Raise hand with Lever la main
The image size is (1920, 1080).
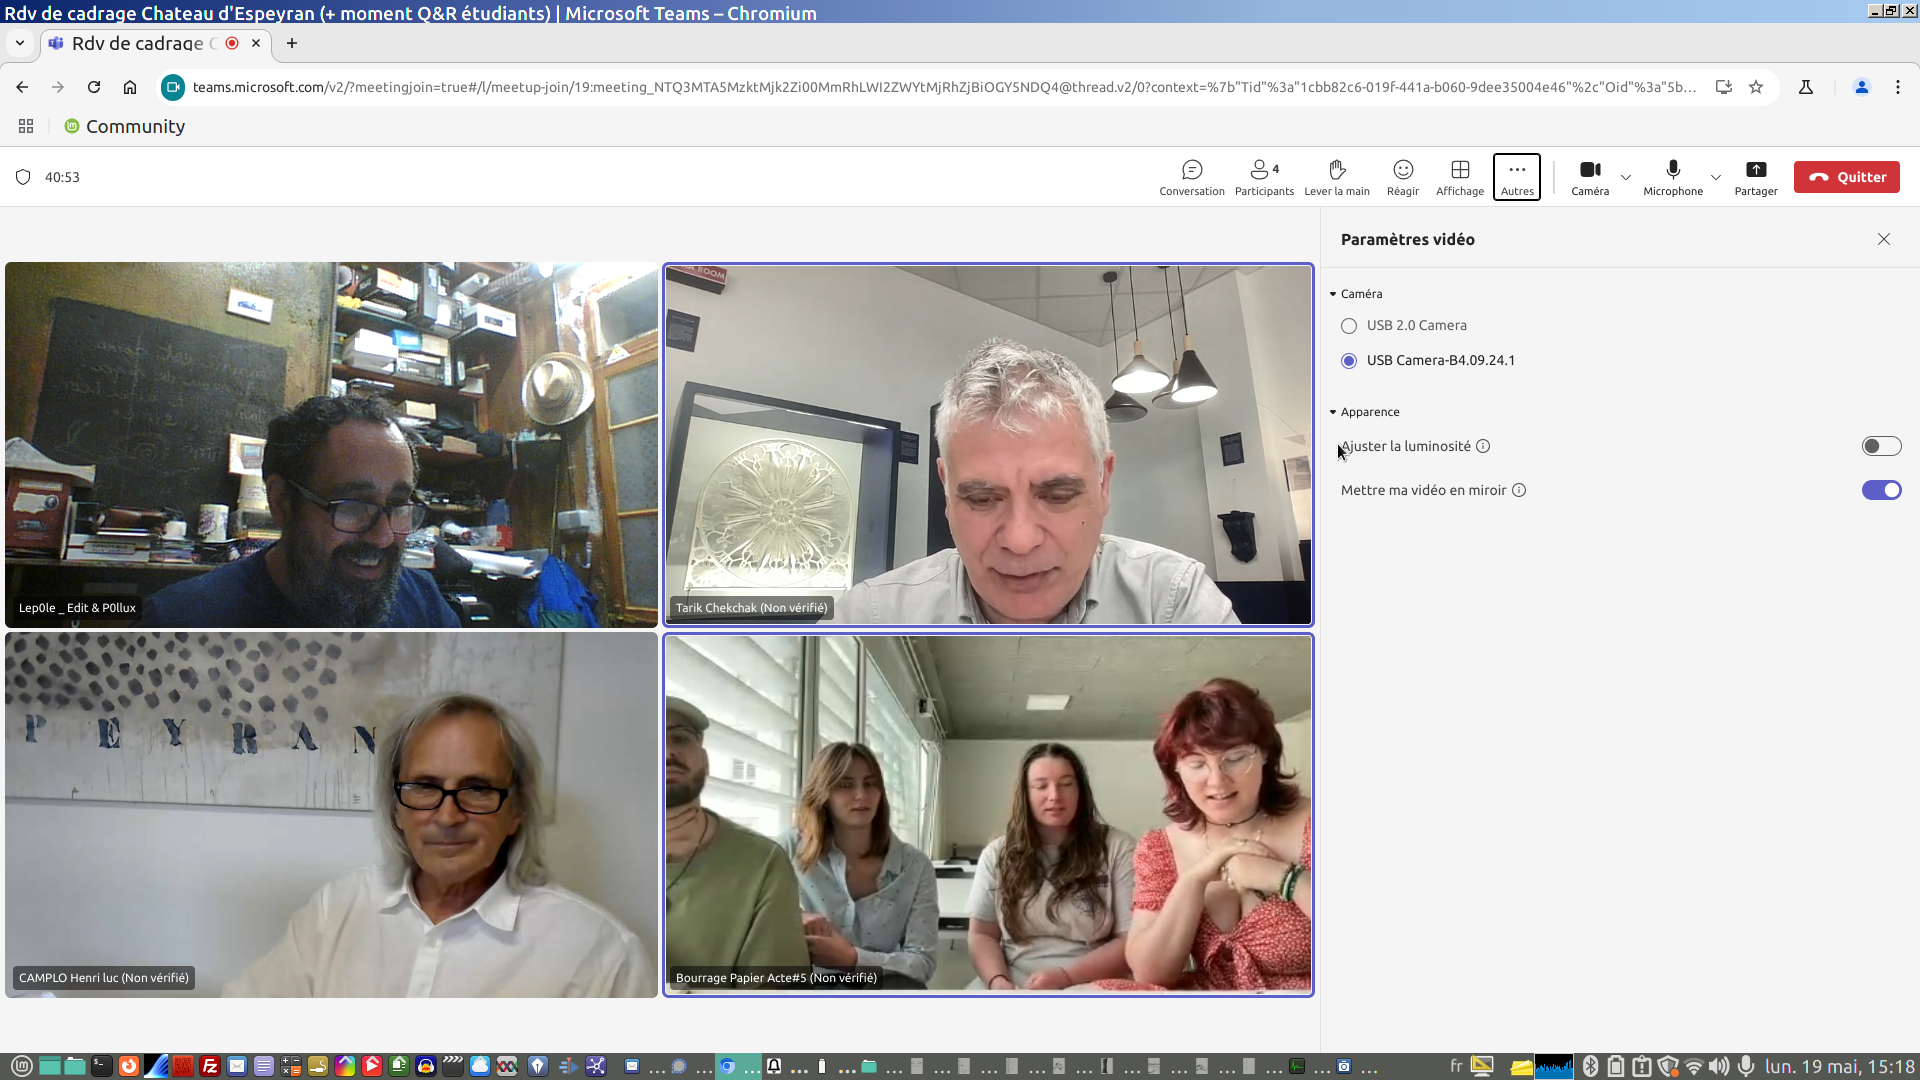pos(1336,177)
